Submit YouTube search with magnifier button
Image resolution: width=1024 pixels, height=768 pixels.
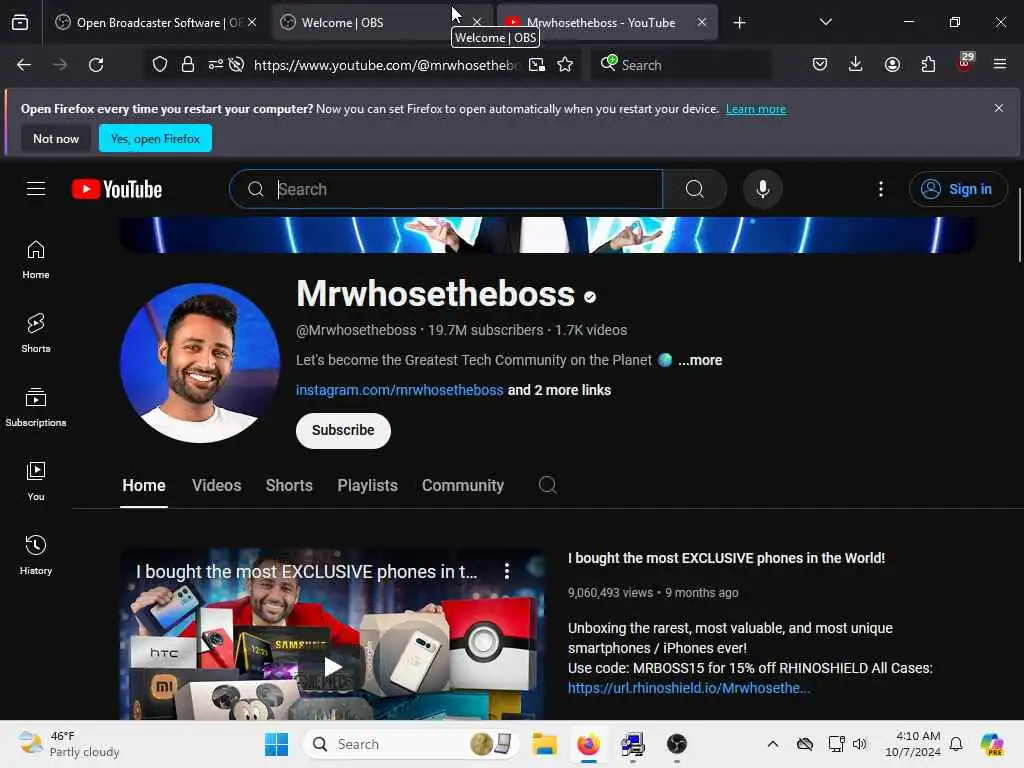coord(695,189)
